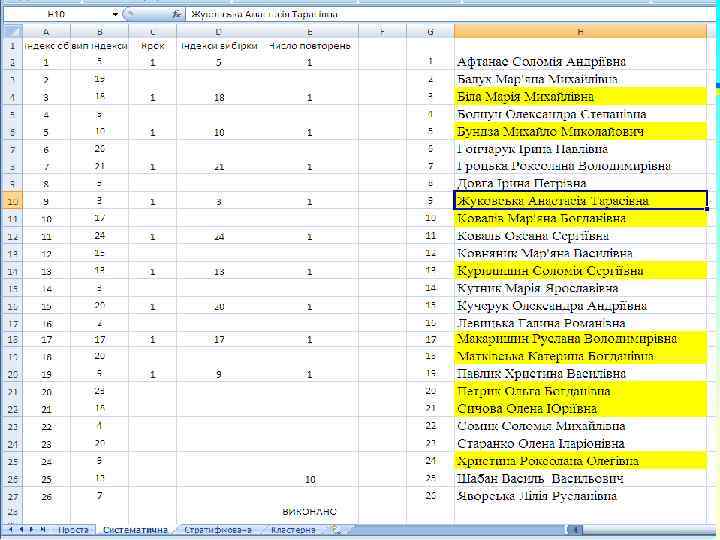Select cell 'Кучерук Олександра Андріївна'
The height and width of the screenshot is (540, 720).
(x=580, y=305)
